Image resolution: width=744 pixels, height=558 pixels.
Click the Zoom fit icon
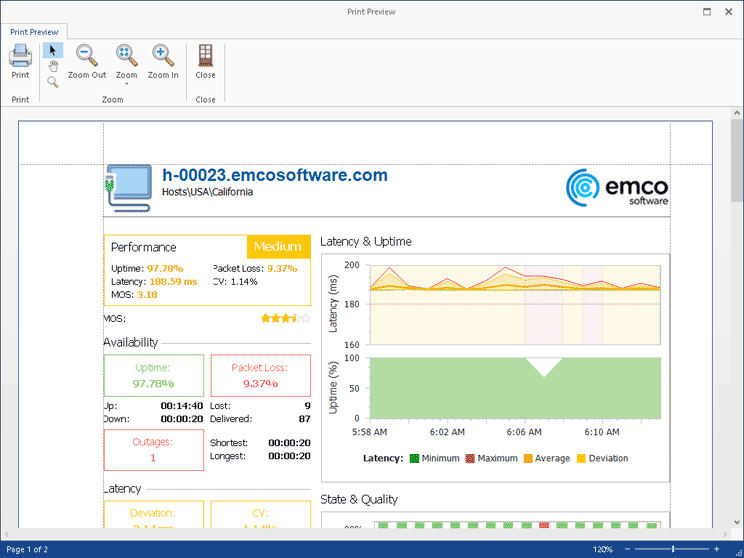pyautogui.click(x=126, y=56)
